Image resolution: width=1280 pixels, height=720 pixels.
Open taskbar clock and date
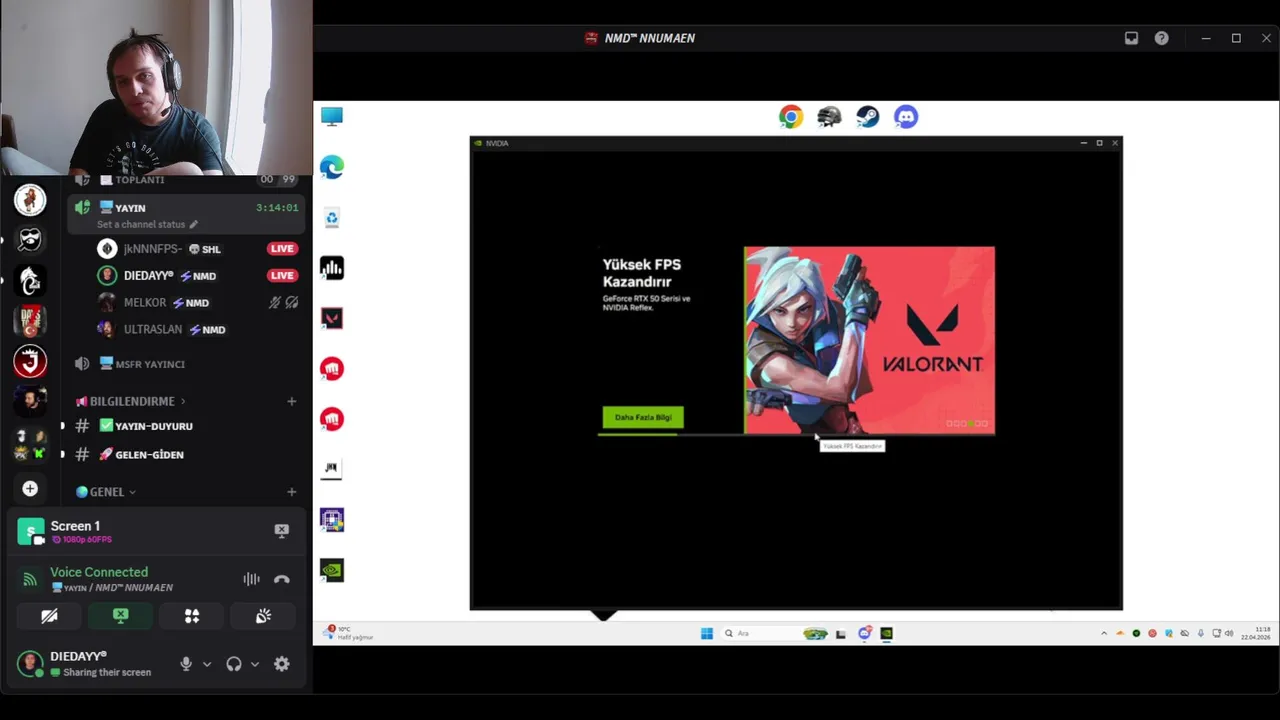[x=1255, y=633]
